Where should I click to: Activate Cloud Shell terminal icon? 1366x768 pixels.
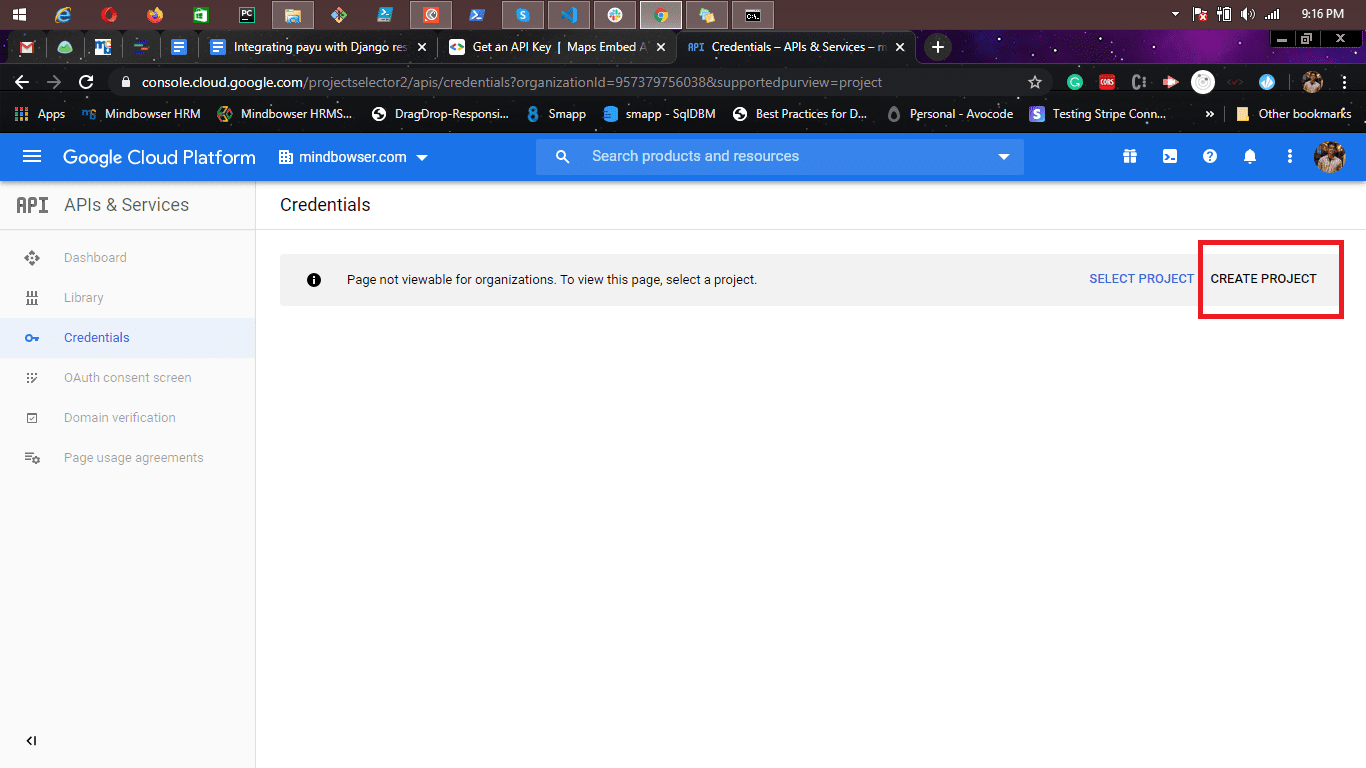(x=1169, y=157)
